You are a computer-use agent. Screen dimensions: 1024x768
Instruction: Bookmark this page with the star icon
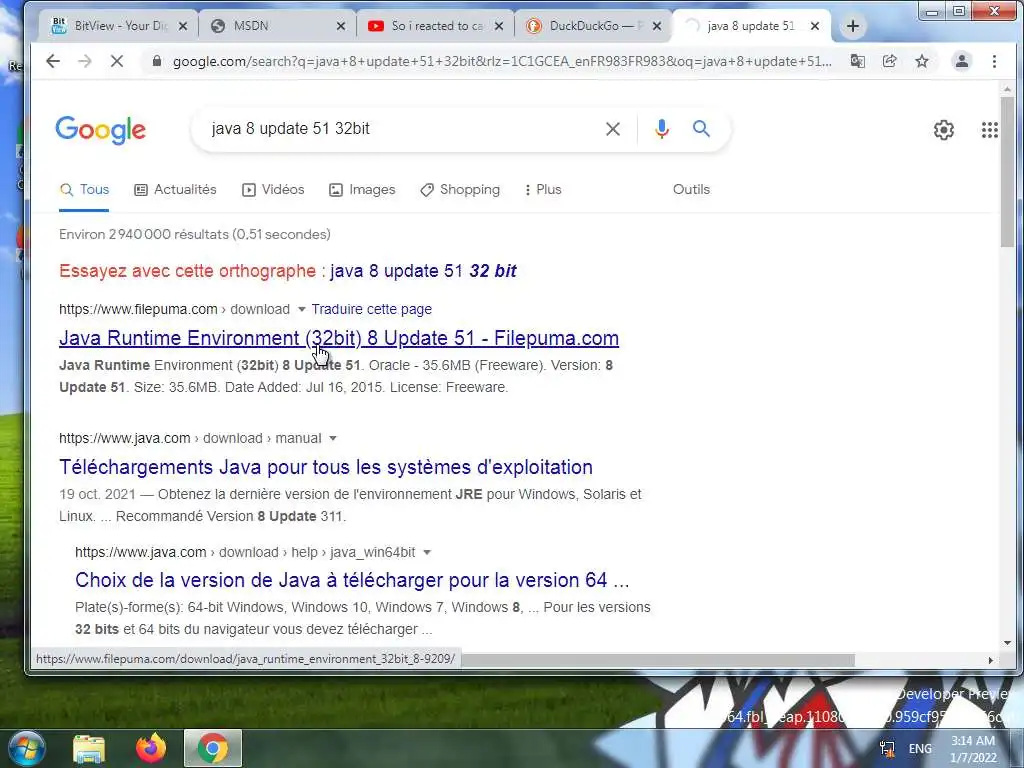921,61
